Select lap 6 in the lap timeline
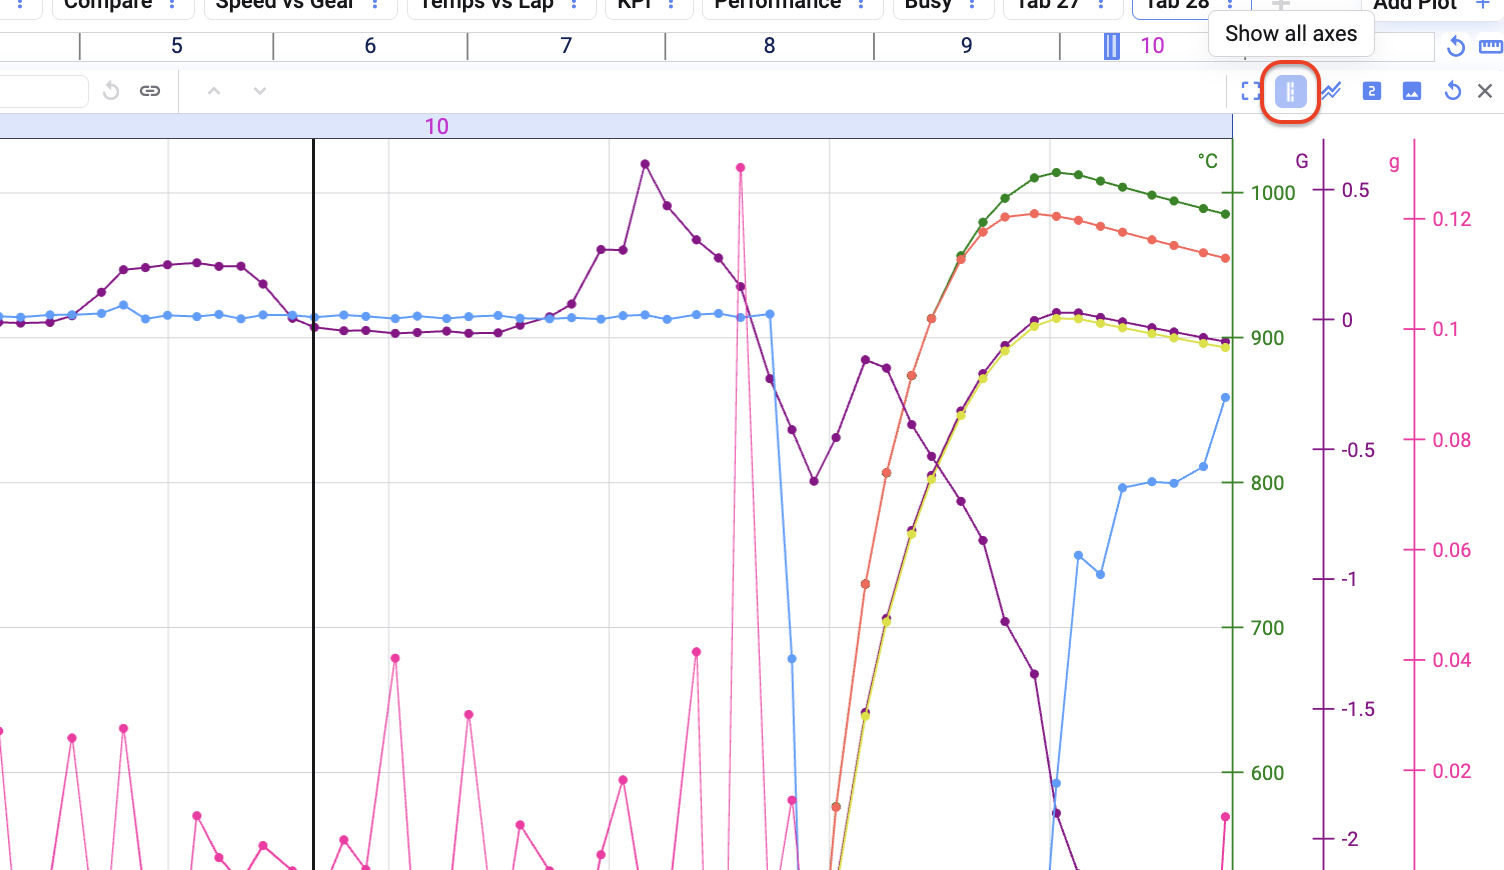Image resolution: width=1504 pixels, height=870 pixels. tap(370, 46)
